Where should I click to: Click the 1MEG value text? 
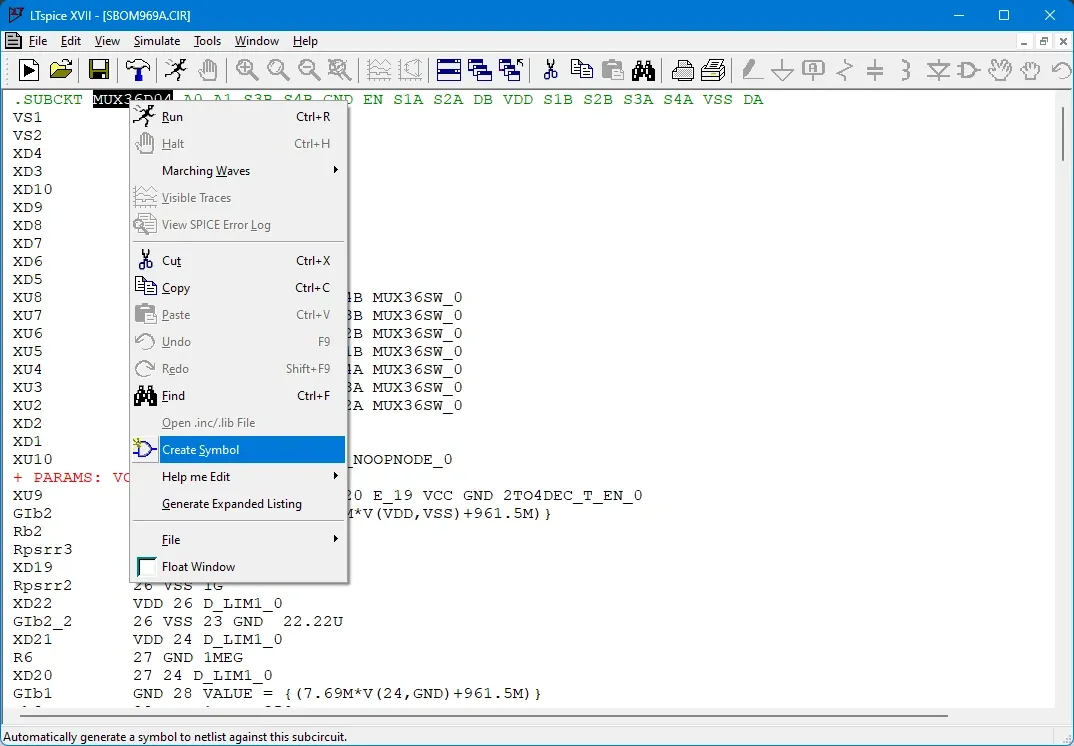pos(223,657)
